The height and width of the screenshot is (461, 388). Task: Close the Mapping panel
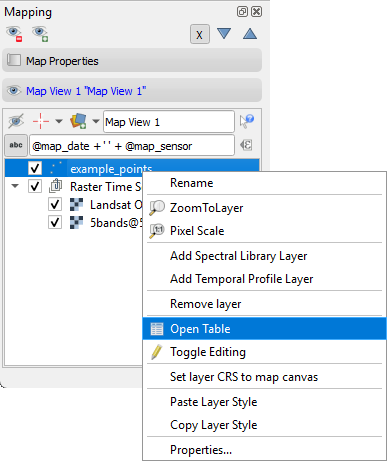click(256, 12)
